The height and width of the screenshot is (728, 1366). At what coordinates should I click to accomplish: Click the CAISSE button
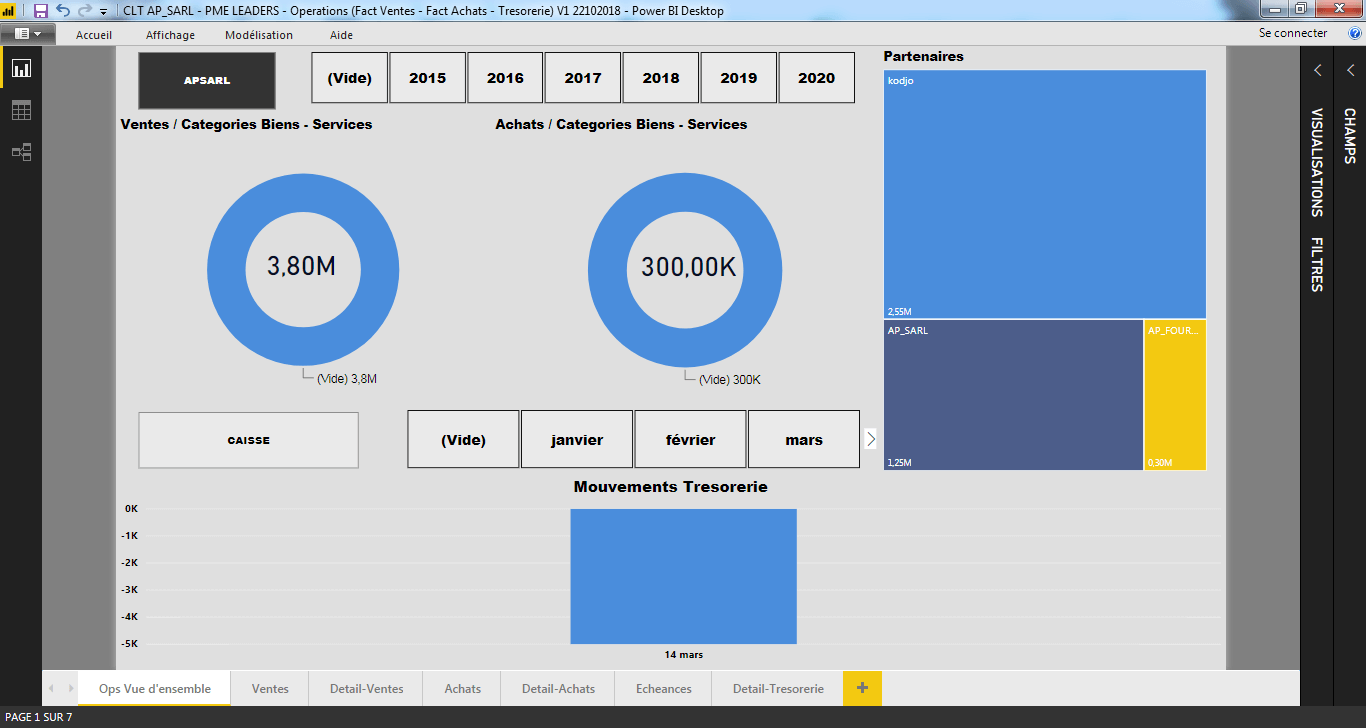pyautogui.click(x=248, y=440)
